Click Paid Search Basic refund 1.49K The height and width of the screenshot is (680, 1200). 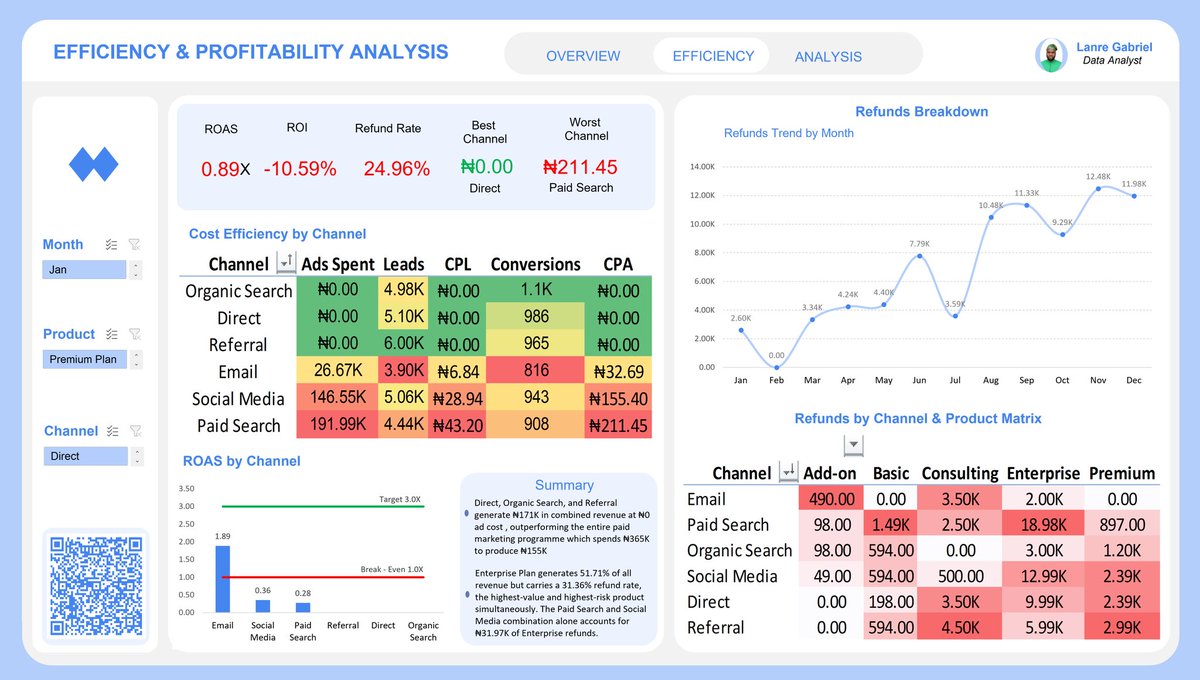pyautogui.click(x=890, y=524)
